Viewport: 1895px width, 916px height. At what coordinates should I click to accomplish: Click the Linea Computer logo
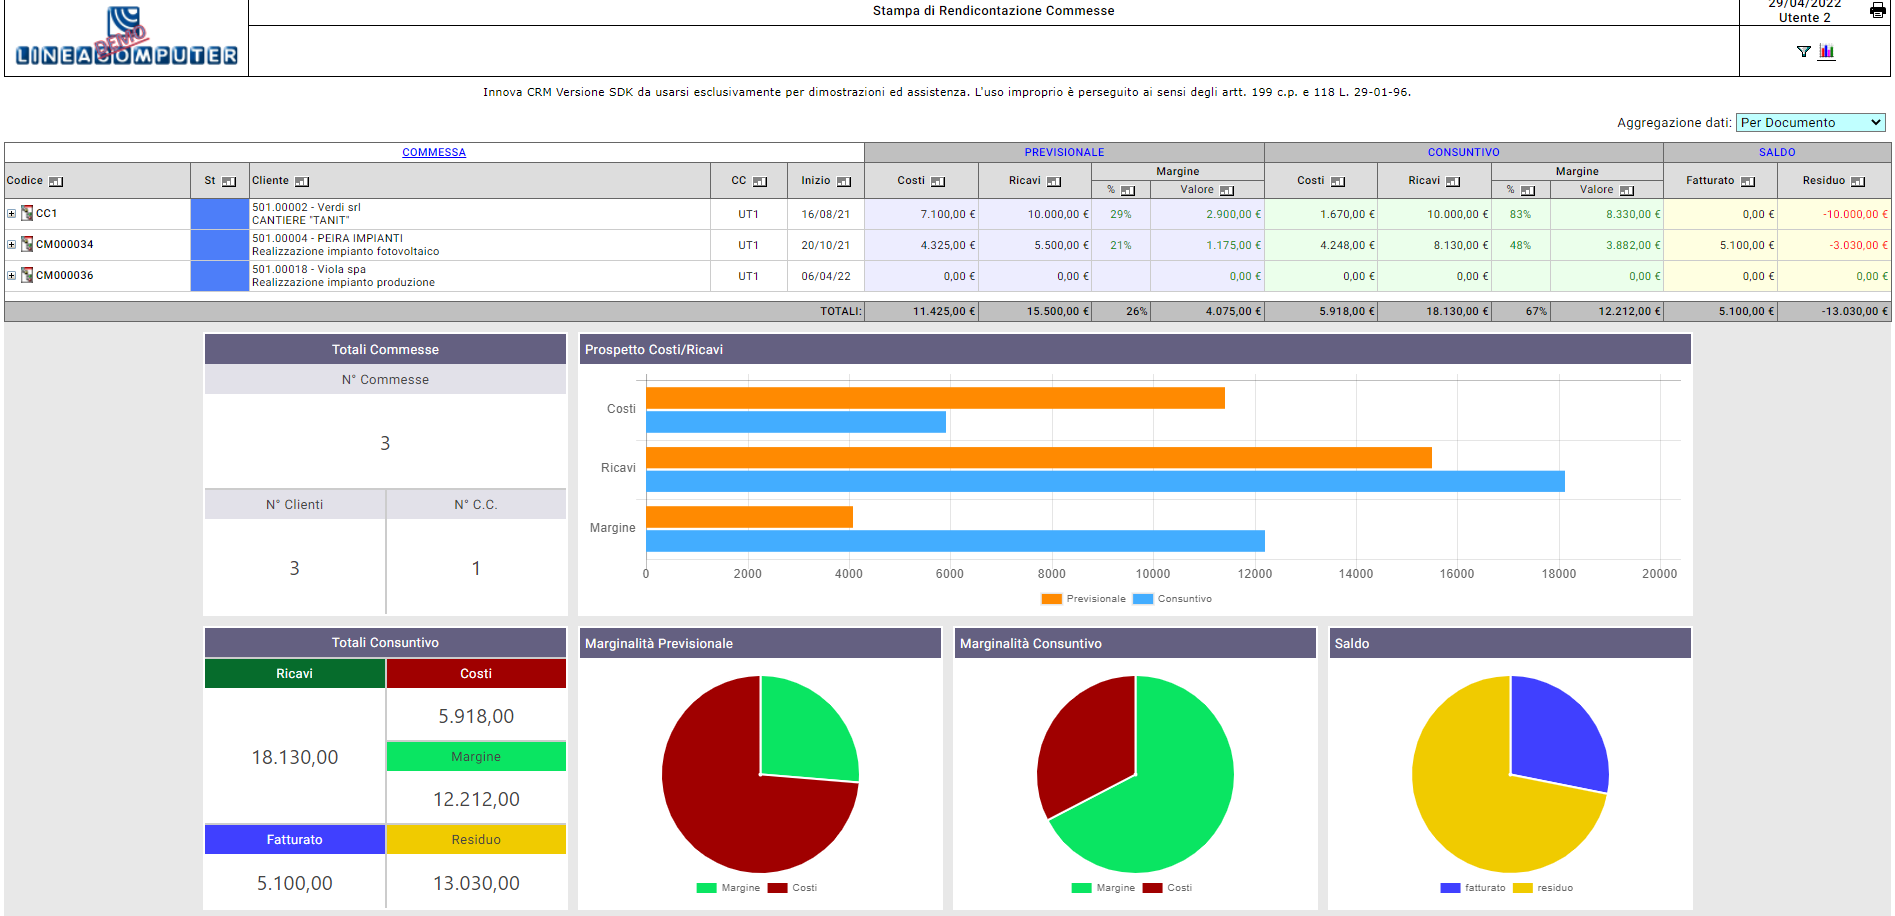[x=126, y=38]
